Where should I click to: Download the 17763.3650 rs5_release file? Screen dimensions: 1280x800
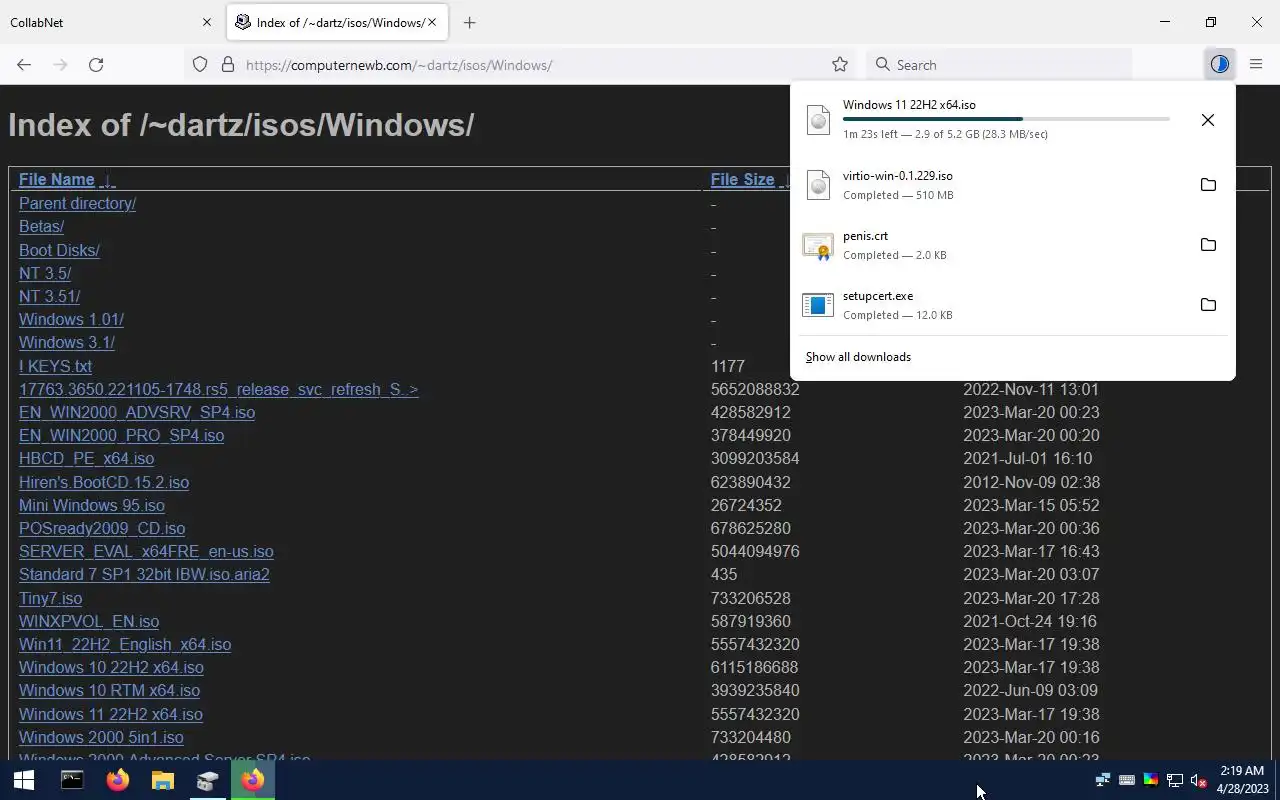click(218, 389)
